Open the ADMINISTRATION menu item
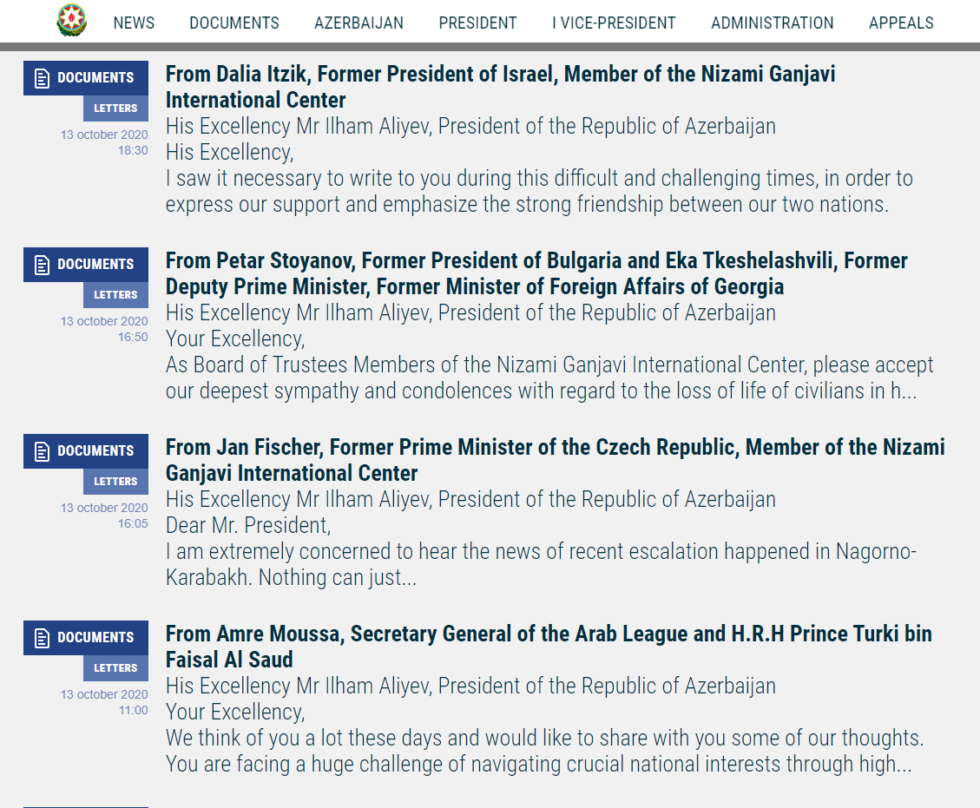 [772, 23]
